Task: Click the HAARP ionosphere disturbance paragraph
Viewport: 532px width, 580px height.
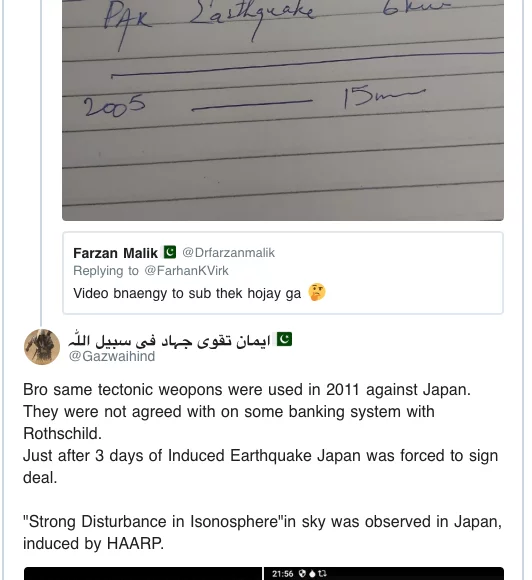Action: (262, 533)
